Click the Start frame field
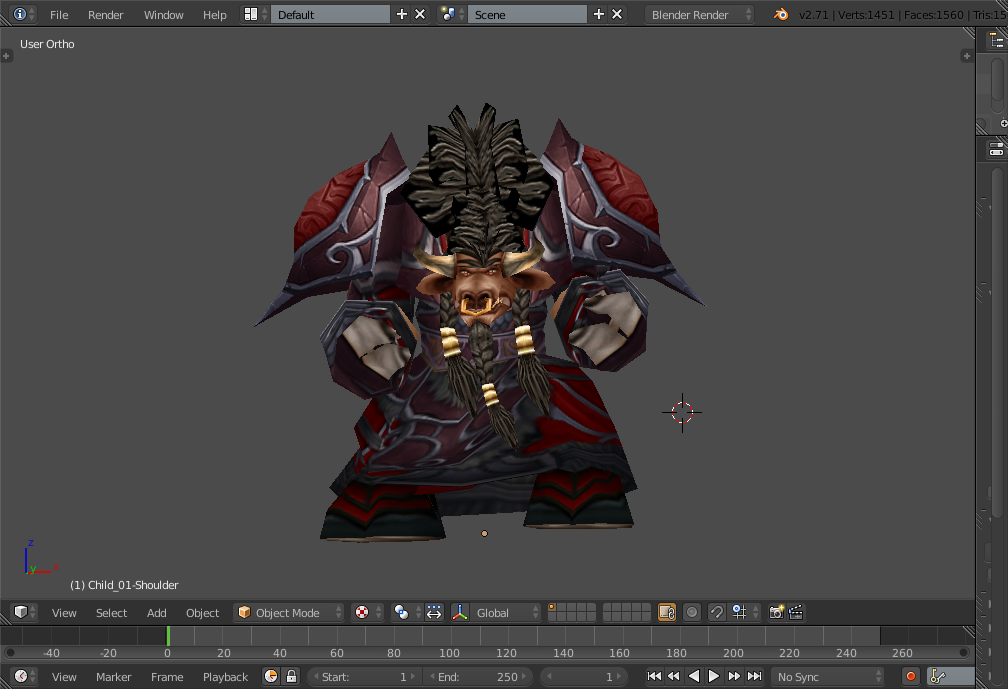1008x689 pixels. point(364,676)
